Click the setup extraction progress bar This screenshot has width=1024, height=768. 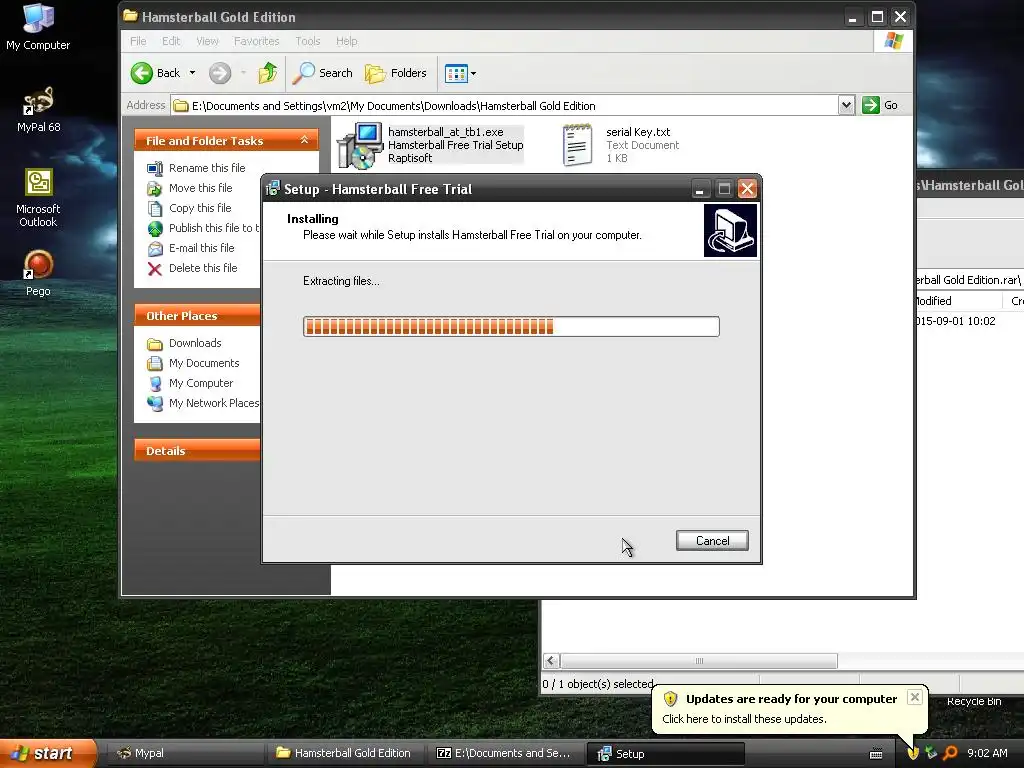click(x=511, y=327)
